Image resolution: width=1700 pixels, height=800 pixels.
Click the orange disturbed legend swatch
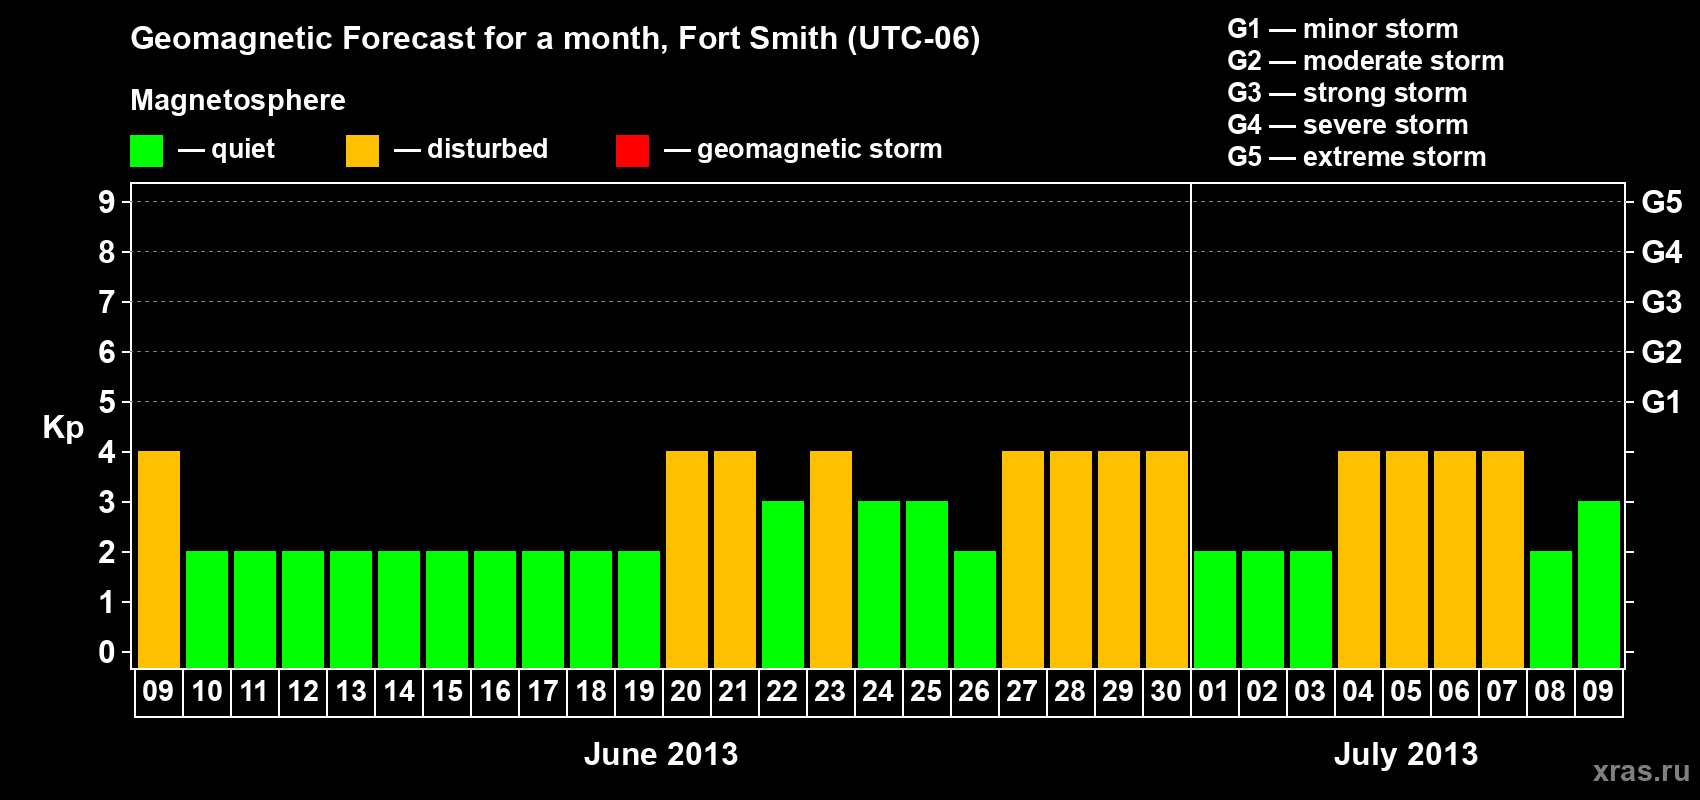pyautogui.click(x=362, y=151)
